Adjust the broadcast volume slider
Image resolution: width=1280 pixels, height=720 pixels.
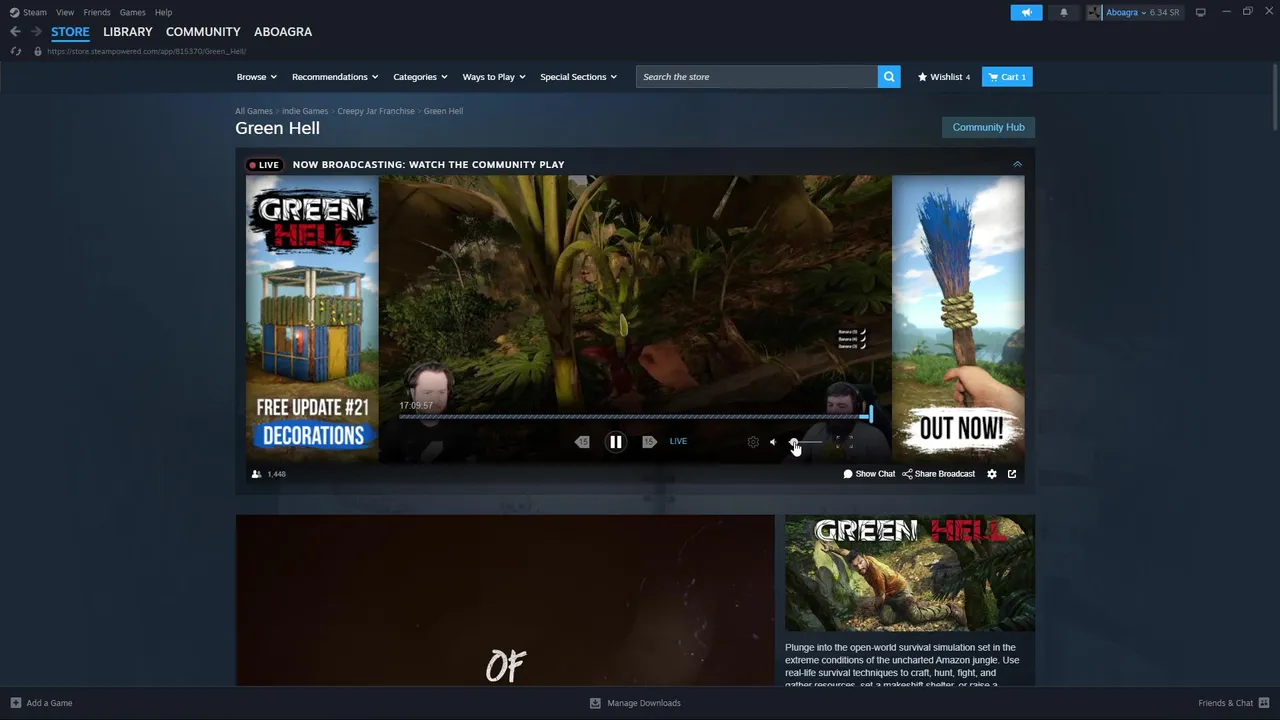804,442
